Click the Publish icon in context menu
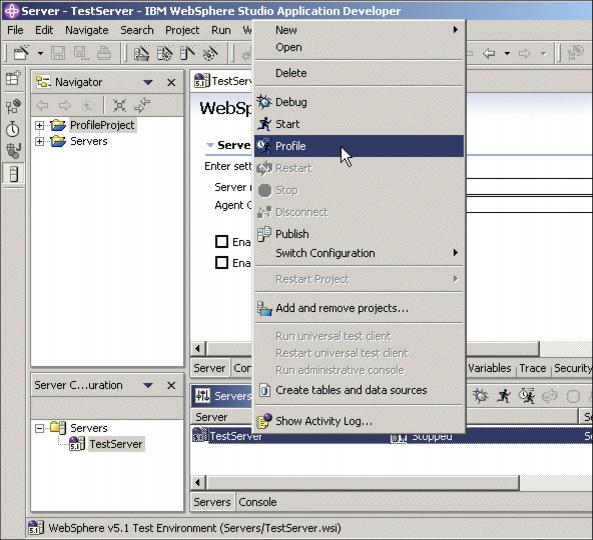The image size is (593, 540). tap(264, 234)
